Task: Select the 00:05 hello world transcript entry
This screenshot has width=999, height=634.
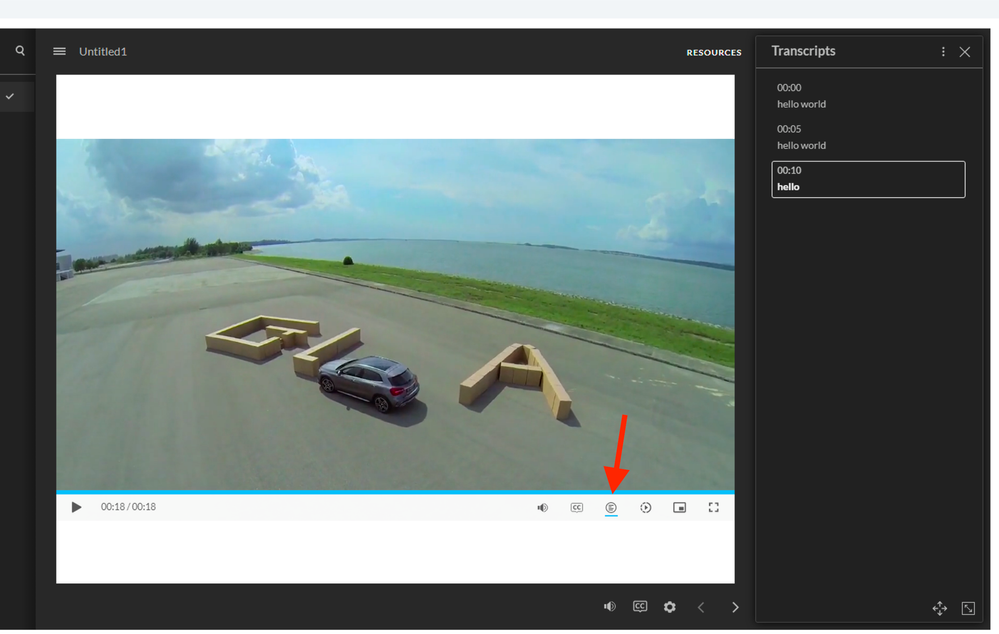Action: click(x=801, y=137)
